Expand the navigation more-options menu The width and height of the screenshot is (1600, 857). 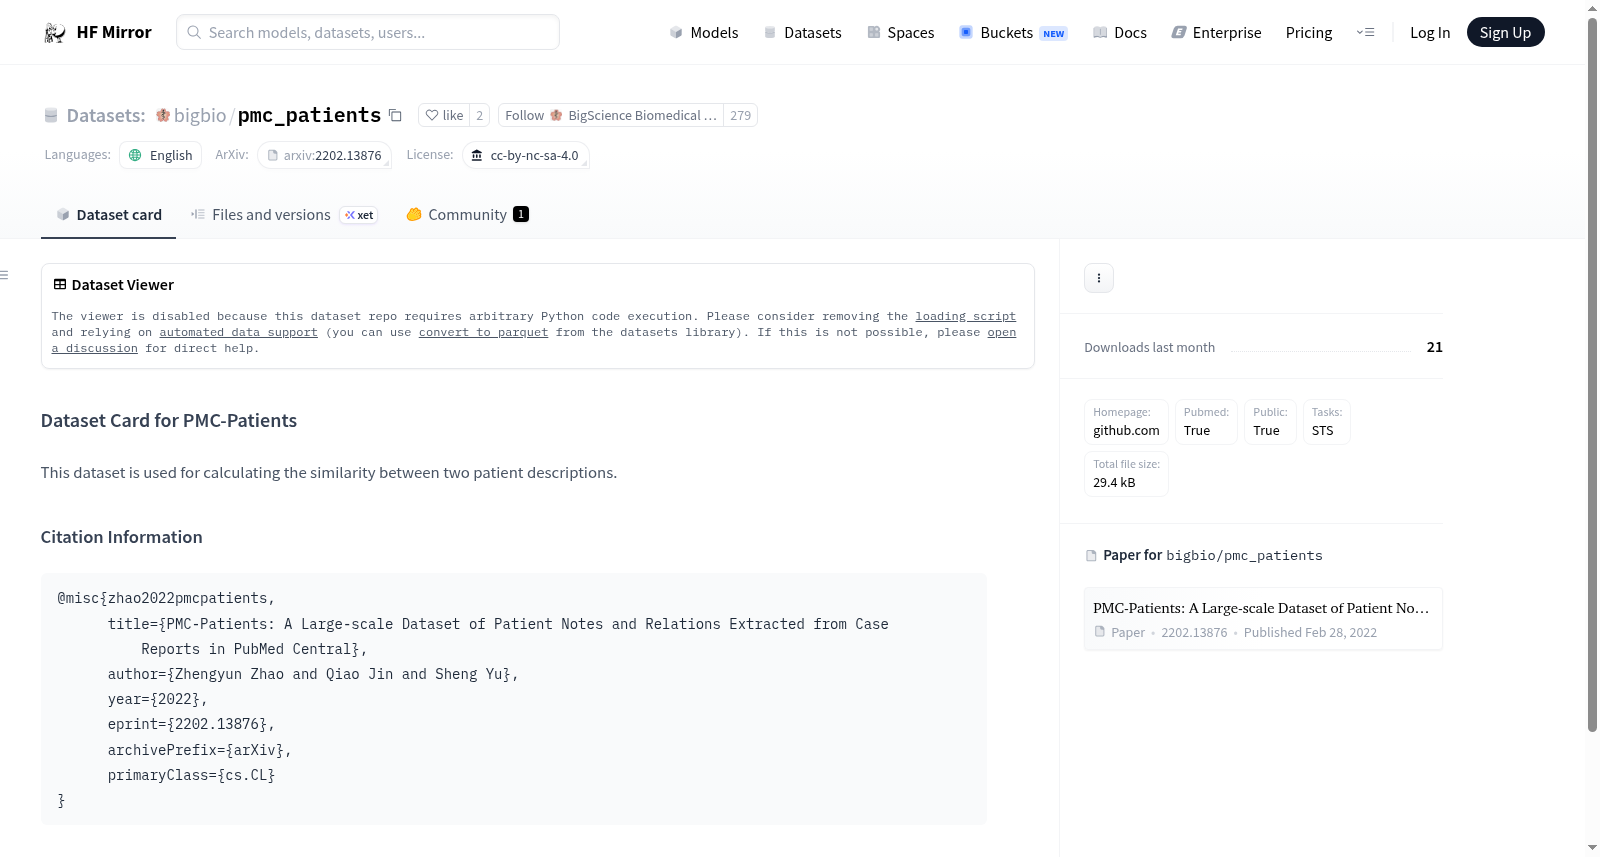point(1365,33)
